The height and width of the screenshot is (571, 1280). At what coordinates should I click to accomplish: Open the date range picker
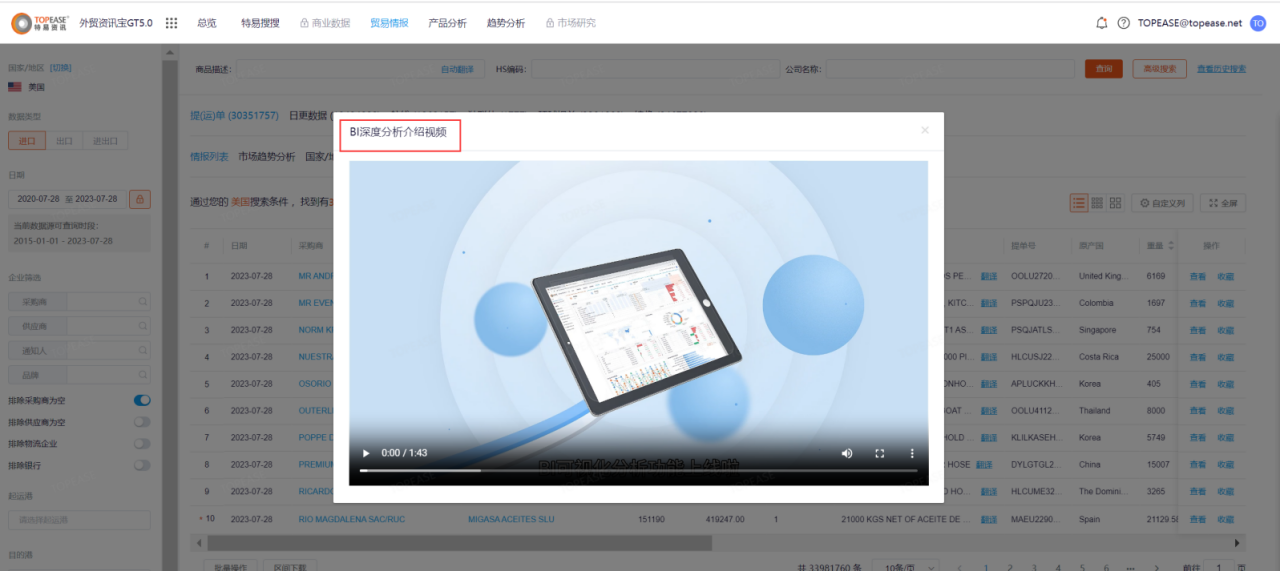tap(68, 199)
